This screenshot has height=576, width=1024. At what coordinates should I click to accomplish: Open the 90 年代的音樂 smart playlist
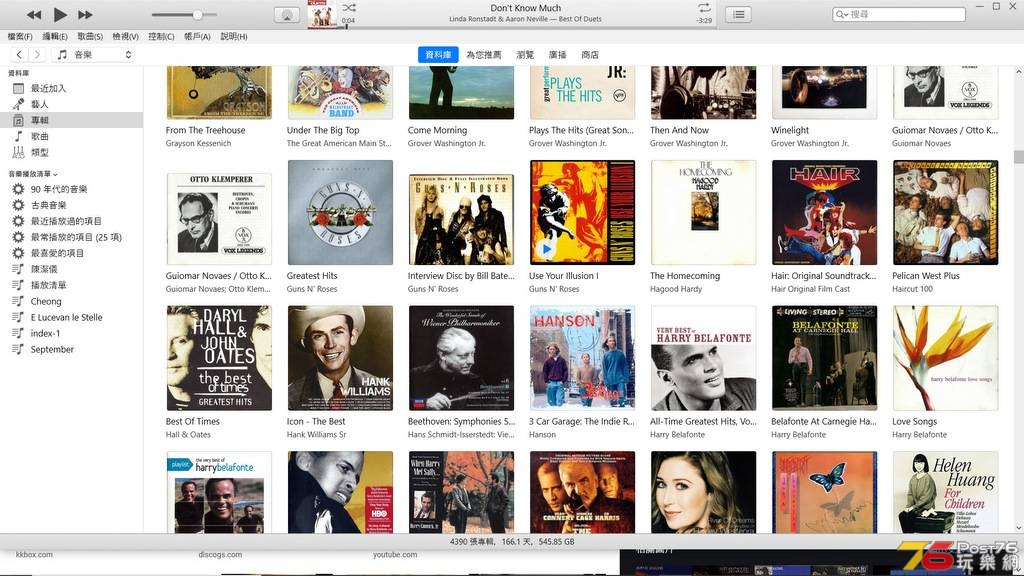(71, 189)
